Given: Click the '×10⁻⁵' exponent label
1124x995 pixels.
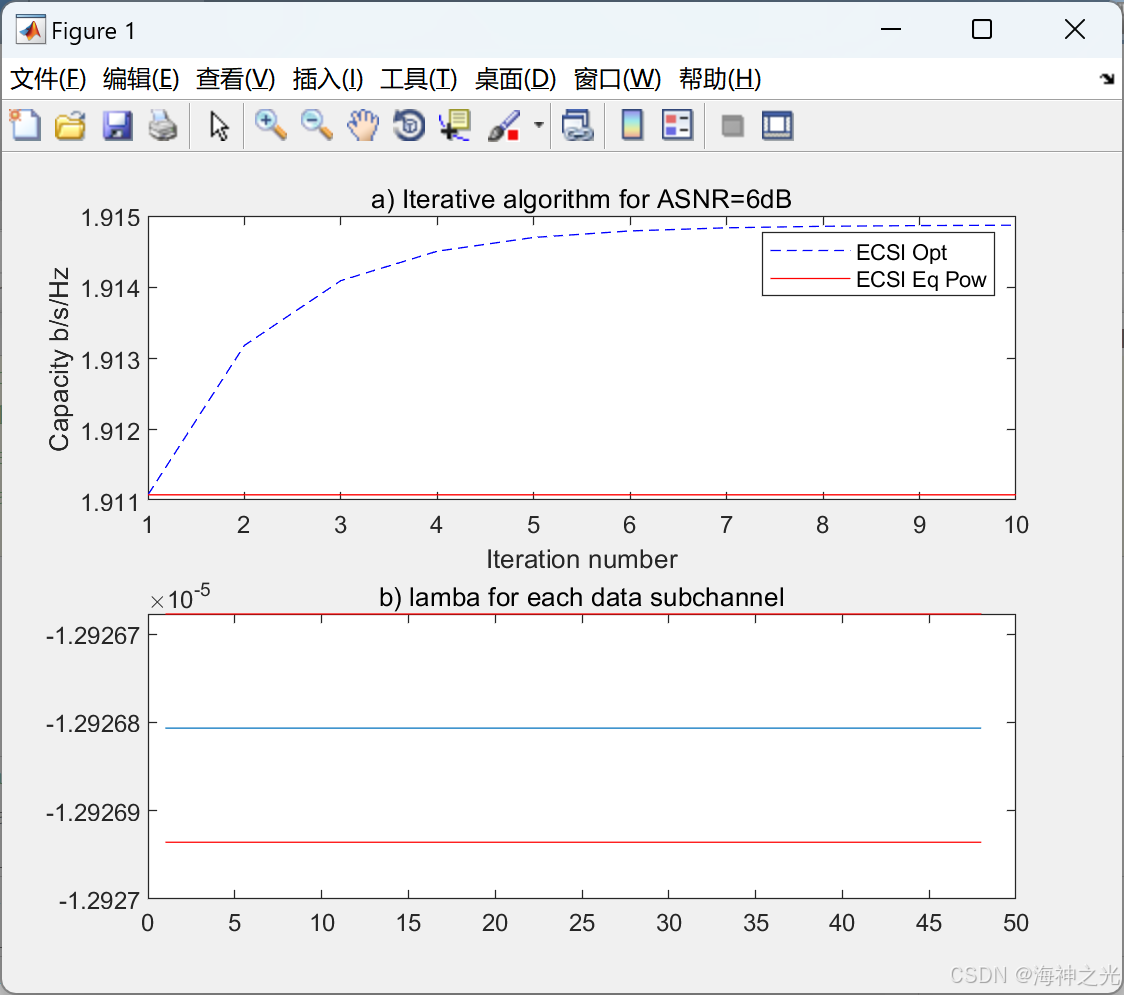Looking at the screenshot, I should click(x=180, y=597).
